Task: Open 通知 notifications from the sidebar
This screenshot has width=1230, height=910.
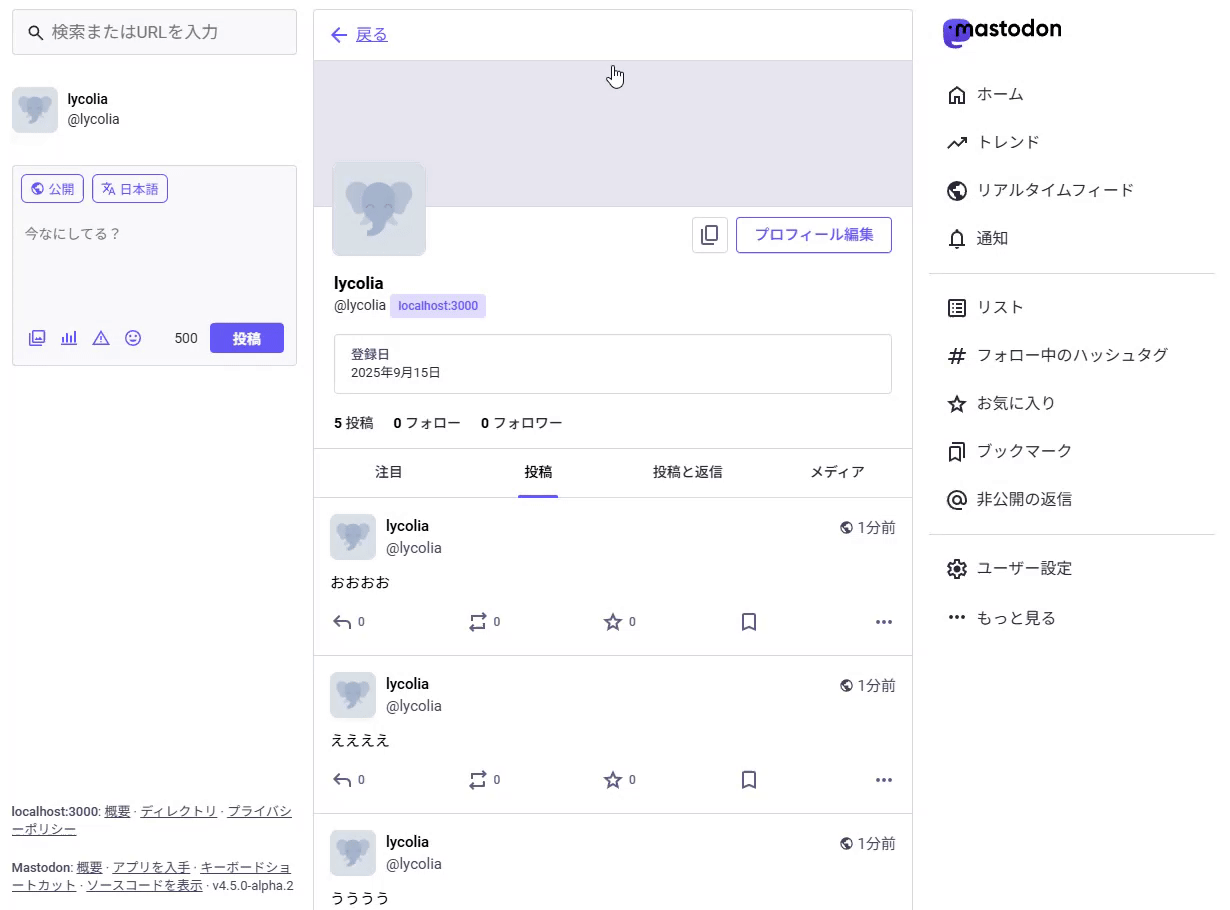Action: coord(991,238)
